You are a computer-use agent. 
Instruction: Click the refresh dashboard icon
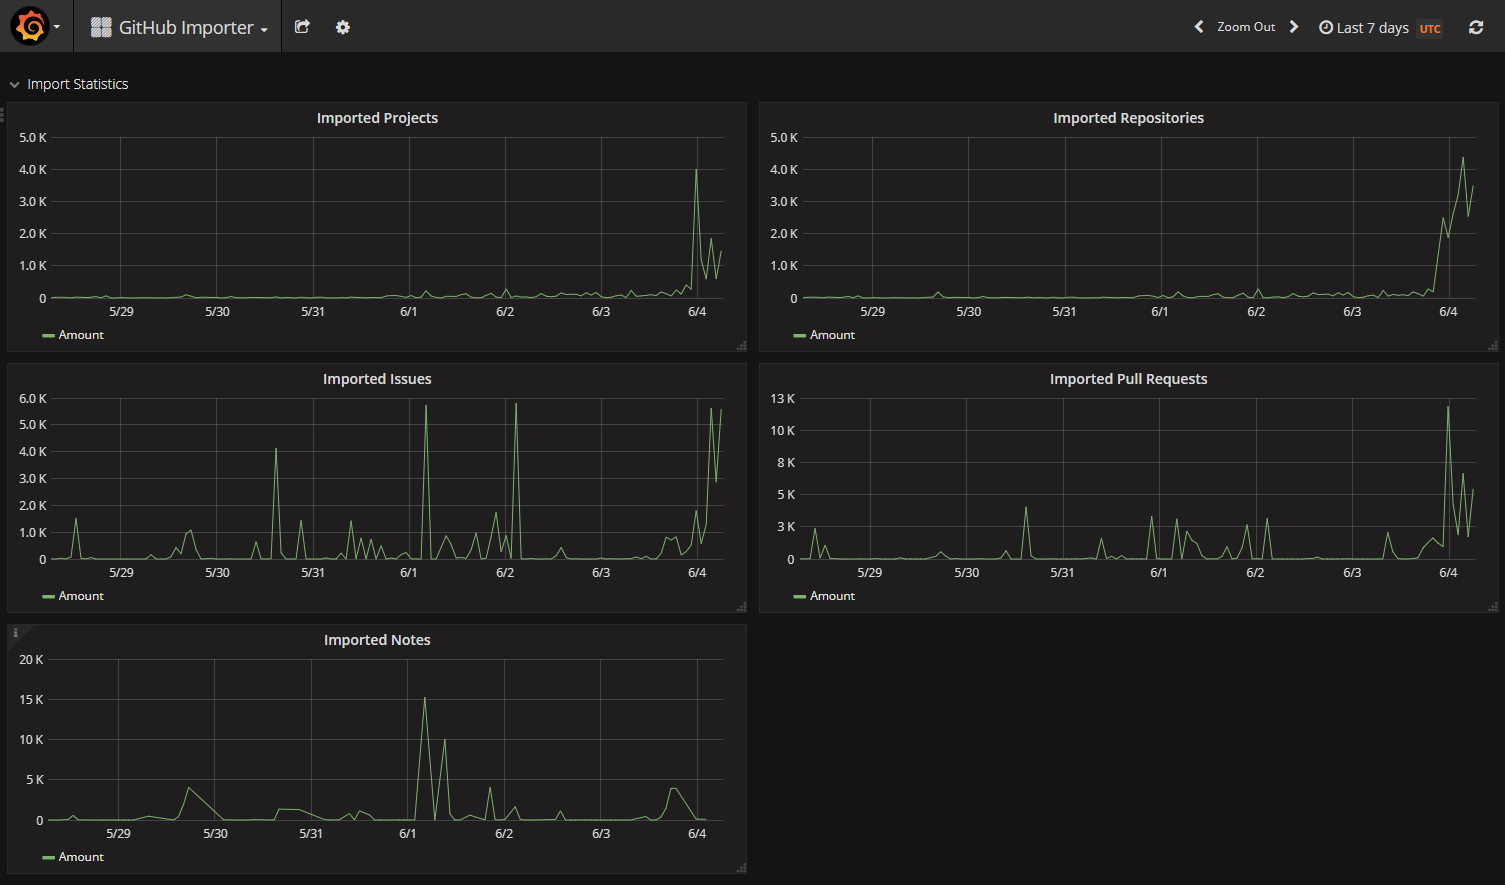1475,27
